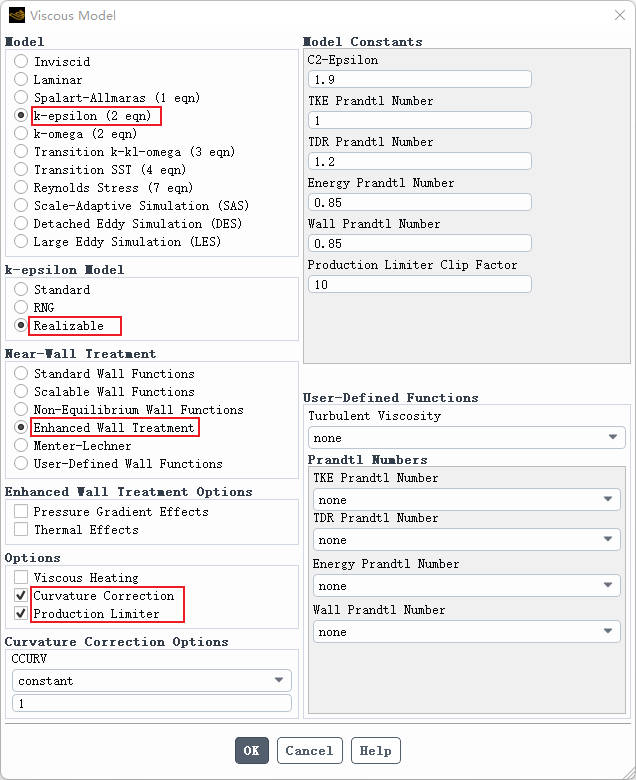Expand the Wall Prandtl Number UDF dropdown
Screen dimensions: 636x780
click(x=466, y=632)
